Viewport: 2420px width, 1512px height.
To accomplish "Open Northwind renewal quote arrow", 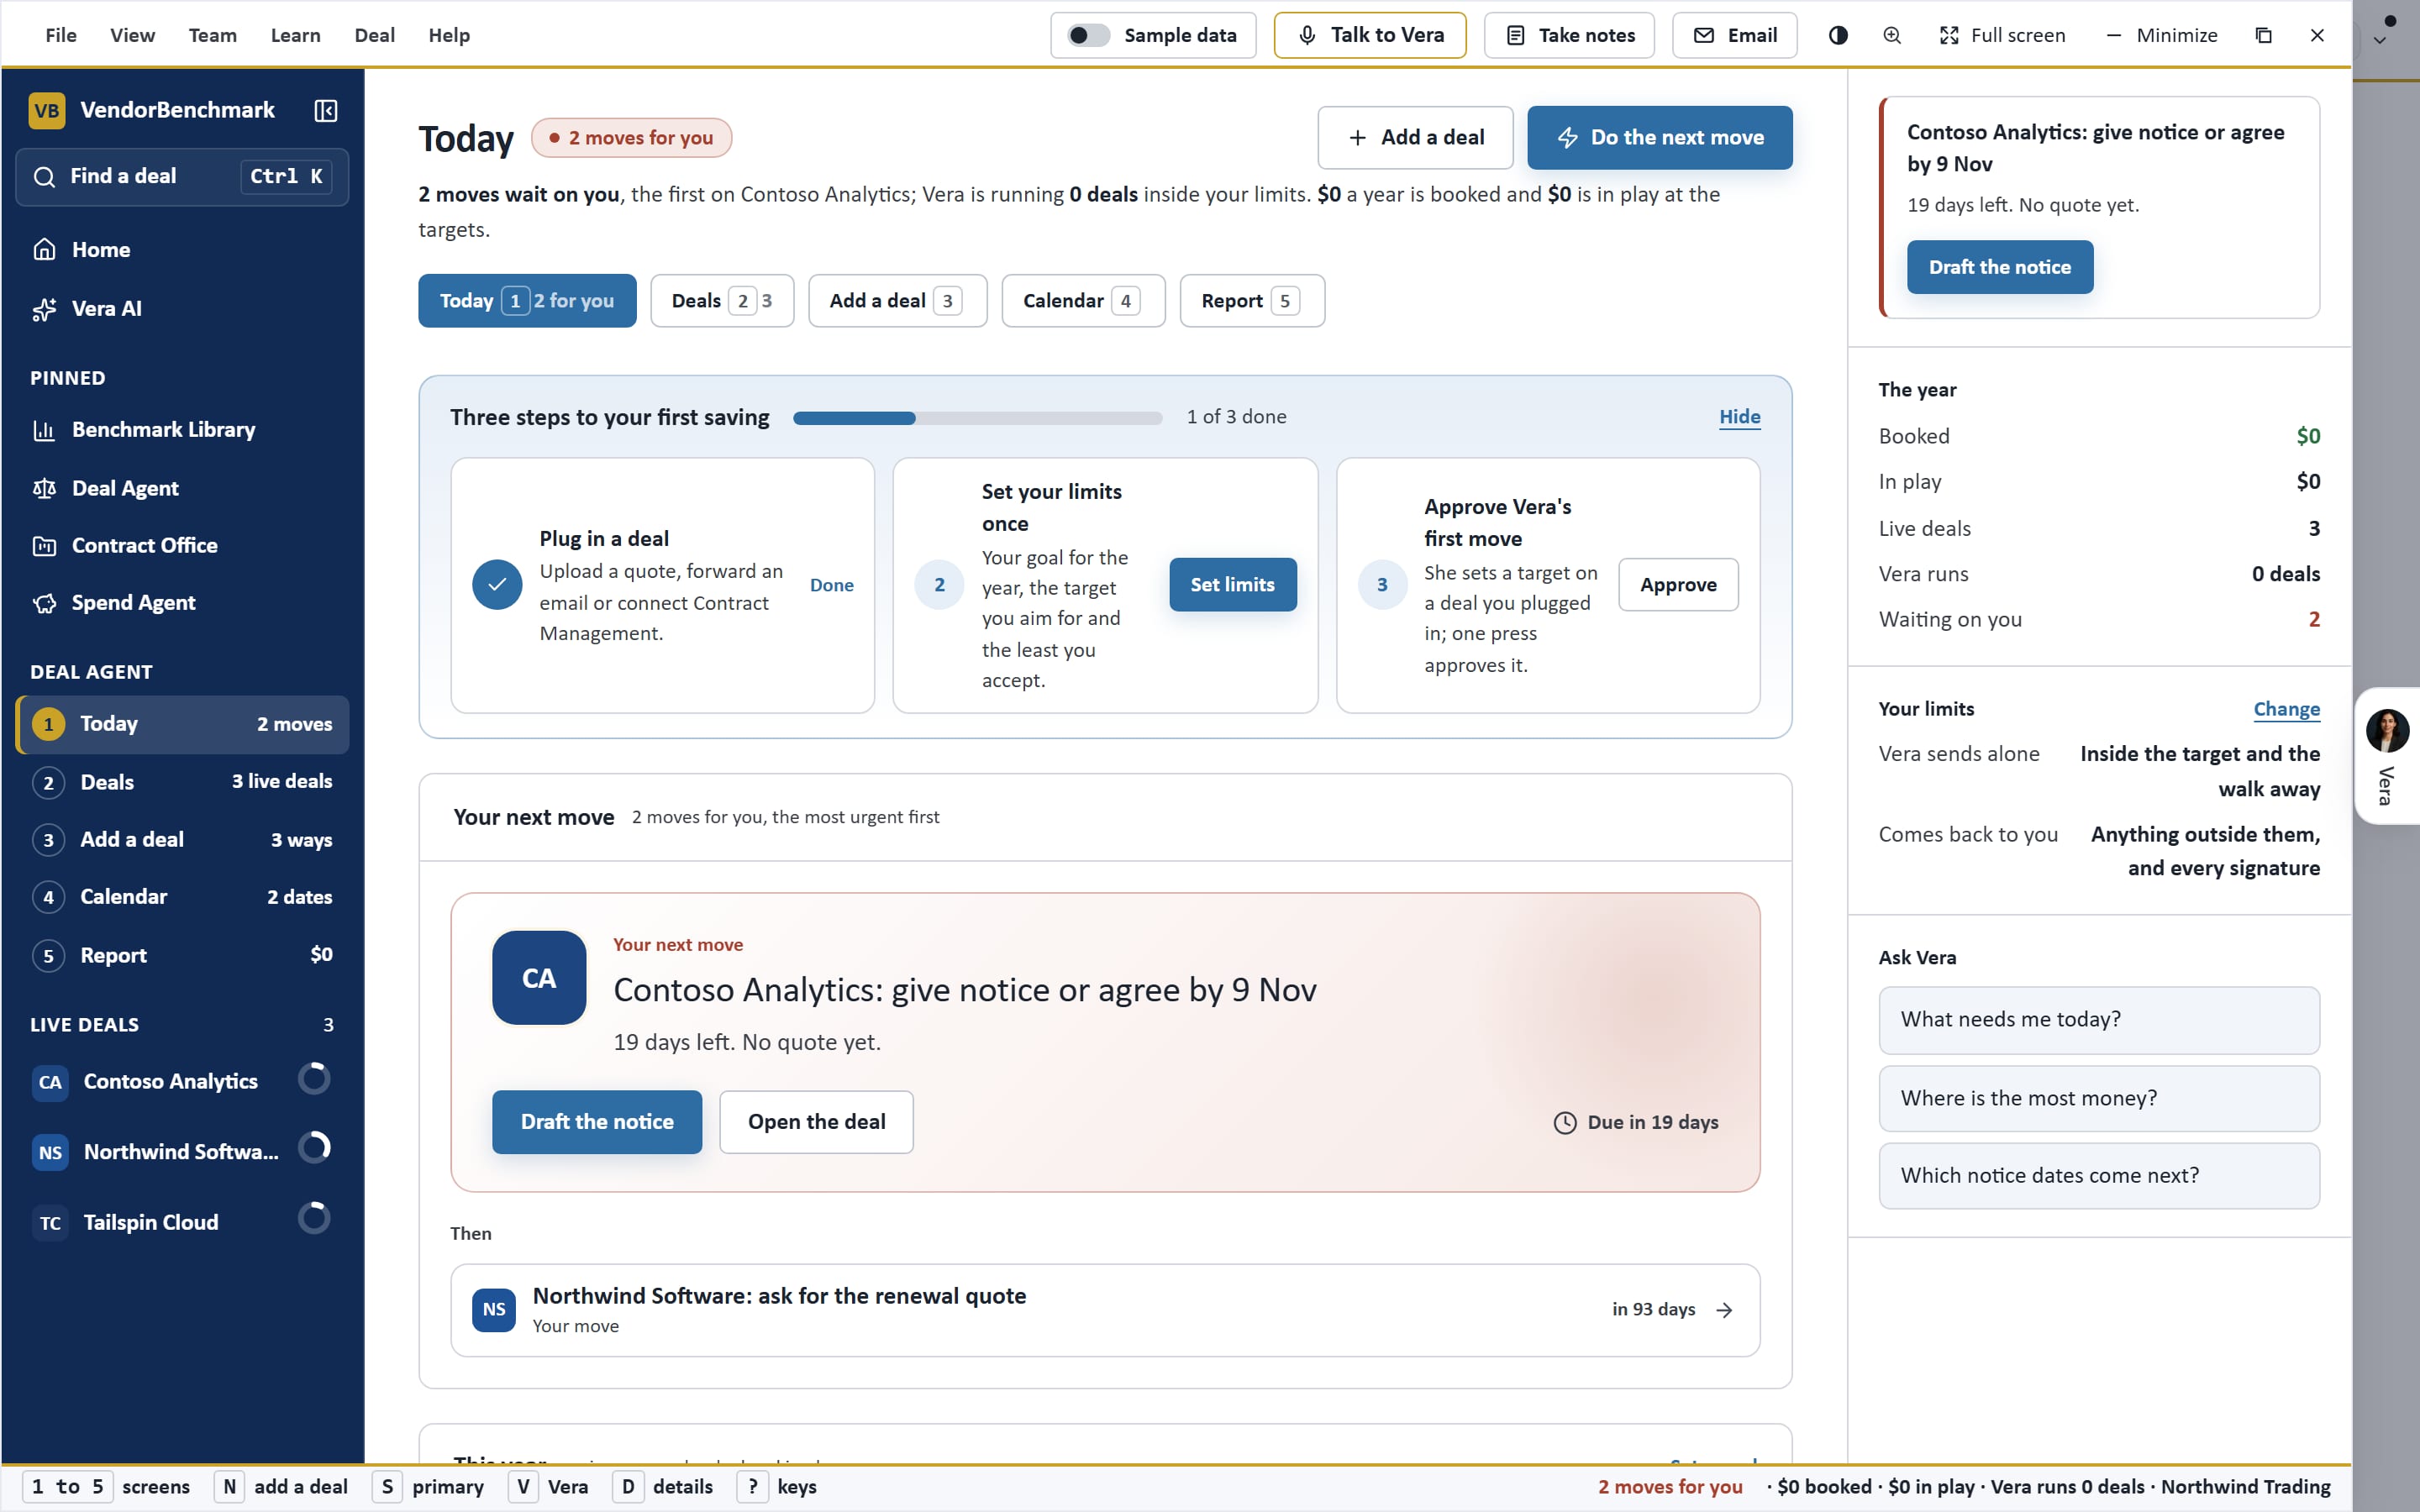I will [x=1724, y=1310].
